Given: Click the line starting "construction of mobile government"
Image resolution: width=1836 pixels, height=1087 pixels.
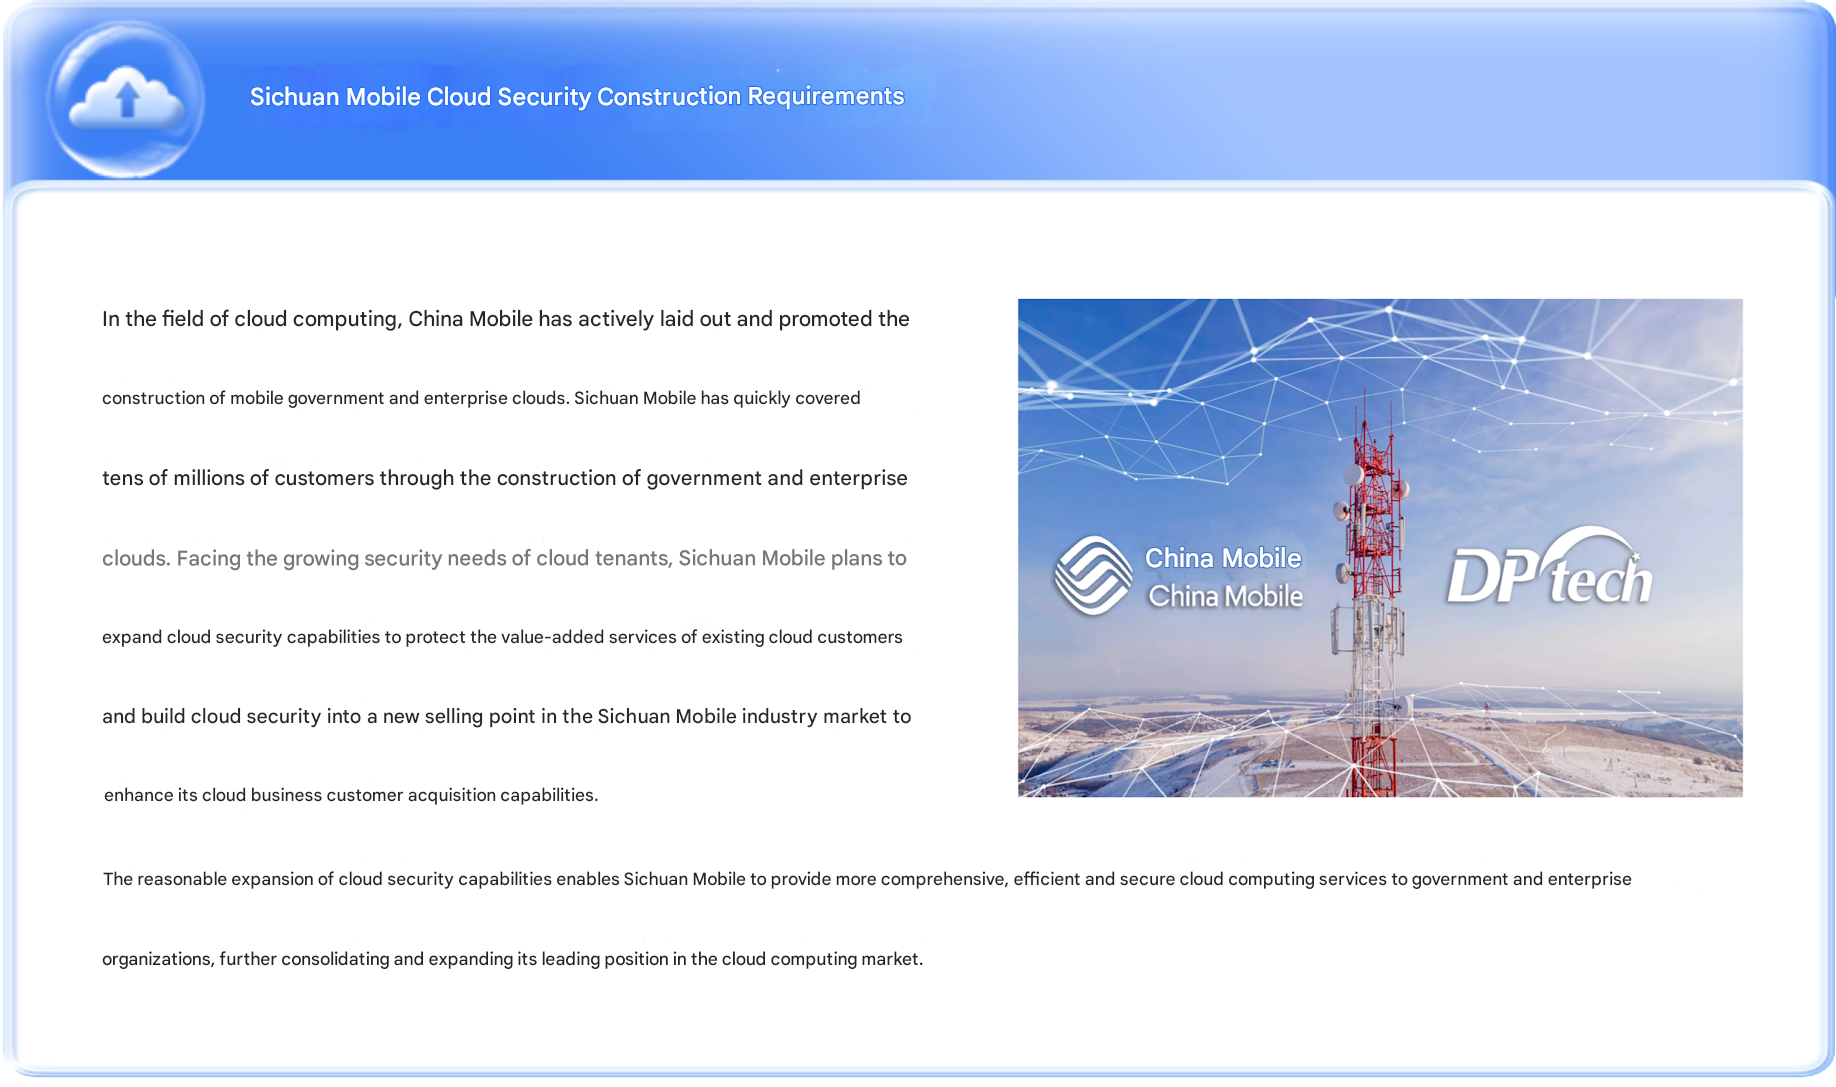Looking at the screenshot, I should tap(480, 398).
